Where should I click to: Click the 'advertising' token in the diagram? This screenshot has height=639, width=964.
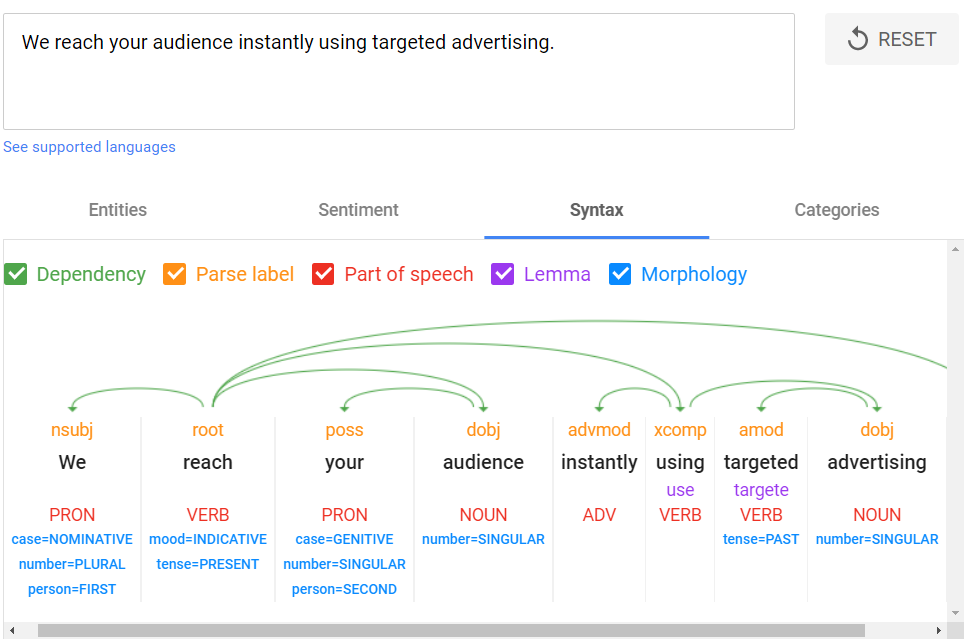(x=877, y=462)
